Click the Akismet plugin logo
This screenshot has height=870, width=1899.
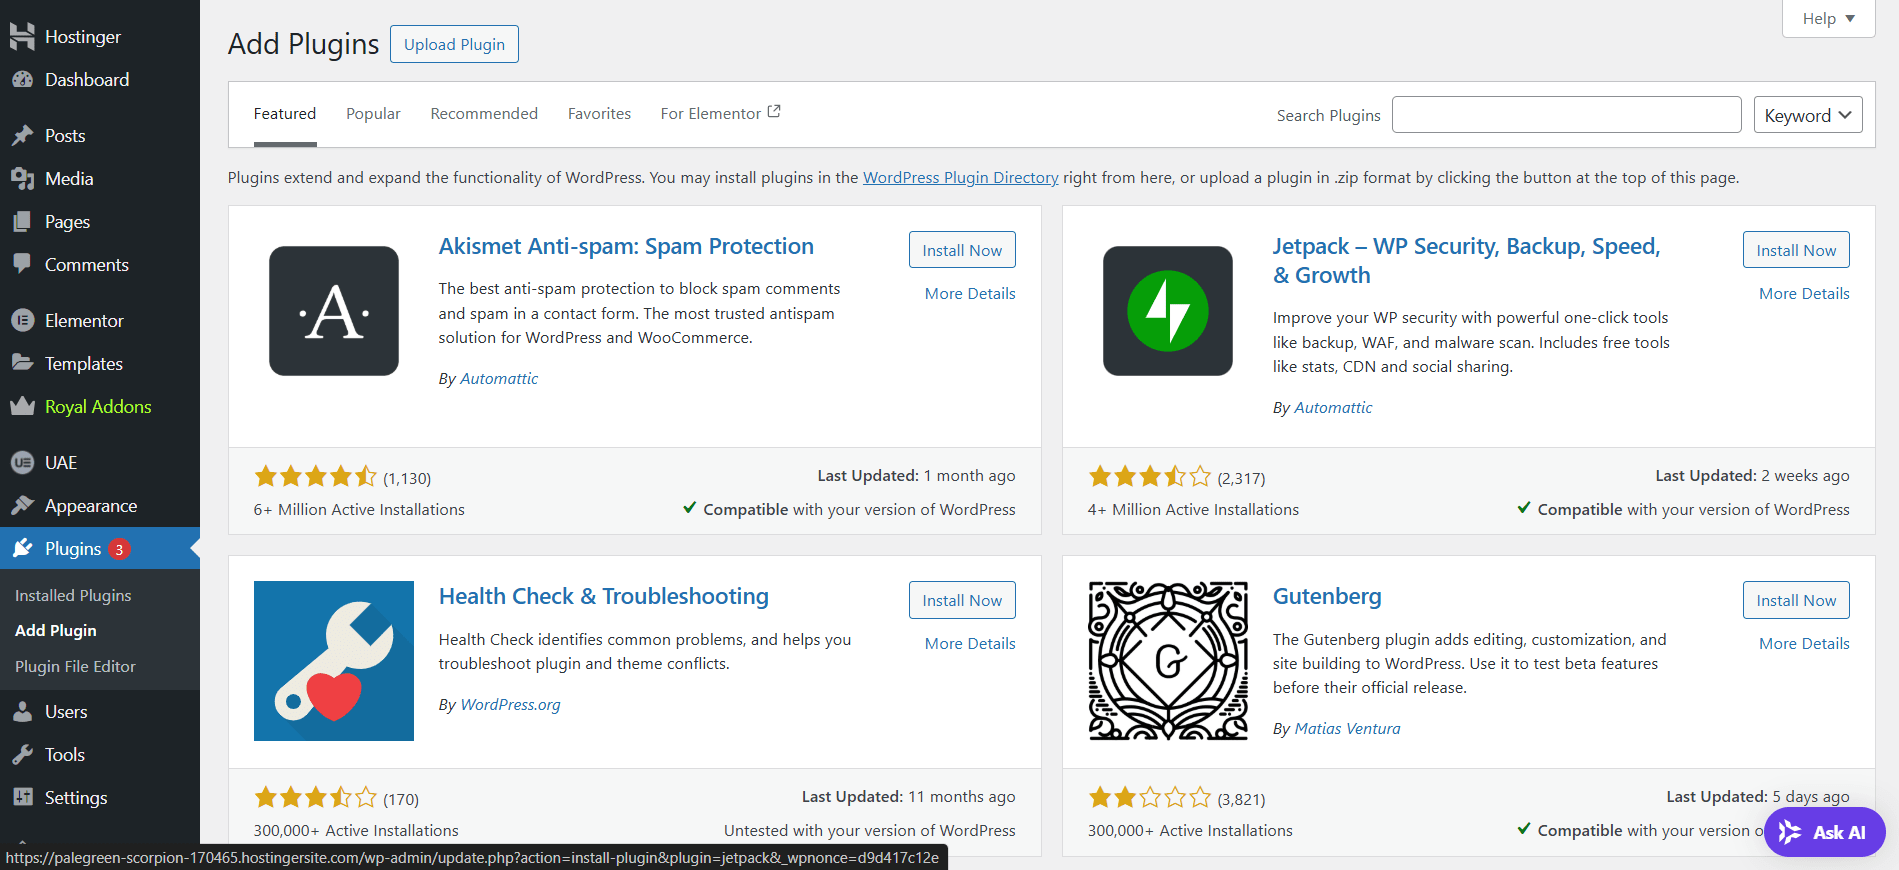(x=334, y=311)
